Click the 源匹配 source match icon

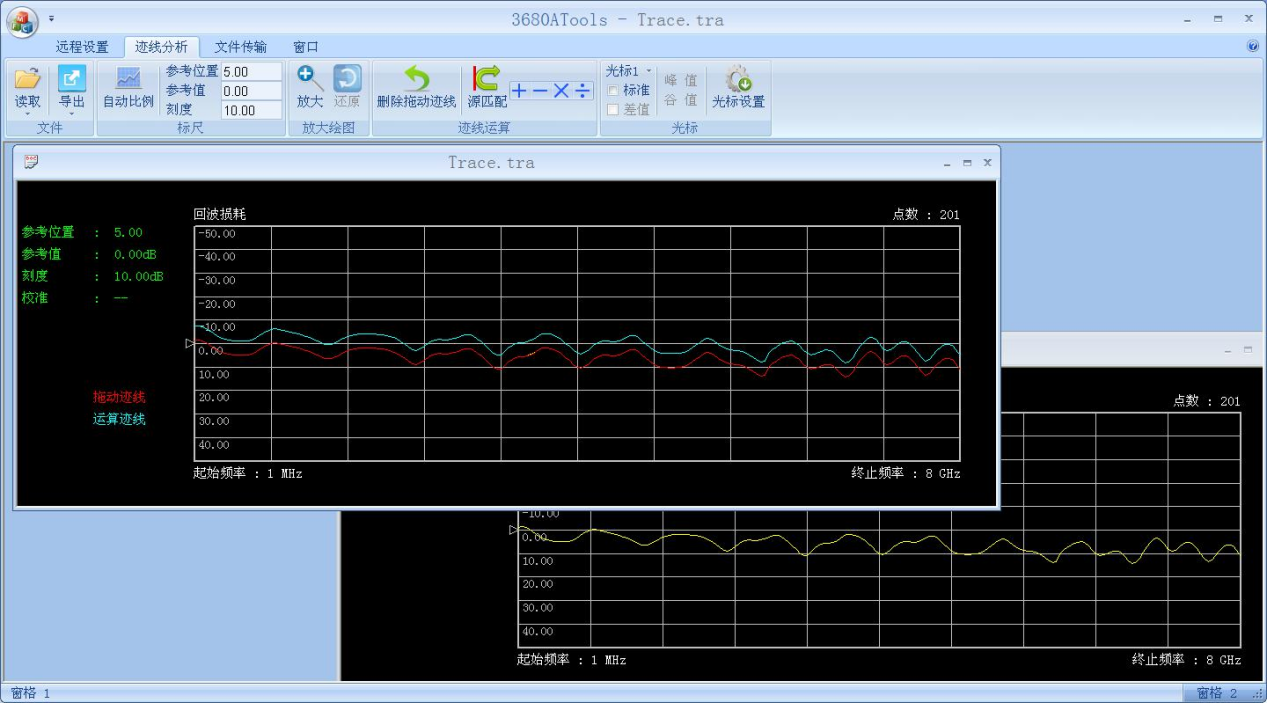click(x=486, y=79)
